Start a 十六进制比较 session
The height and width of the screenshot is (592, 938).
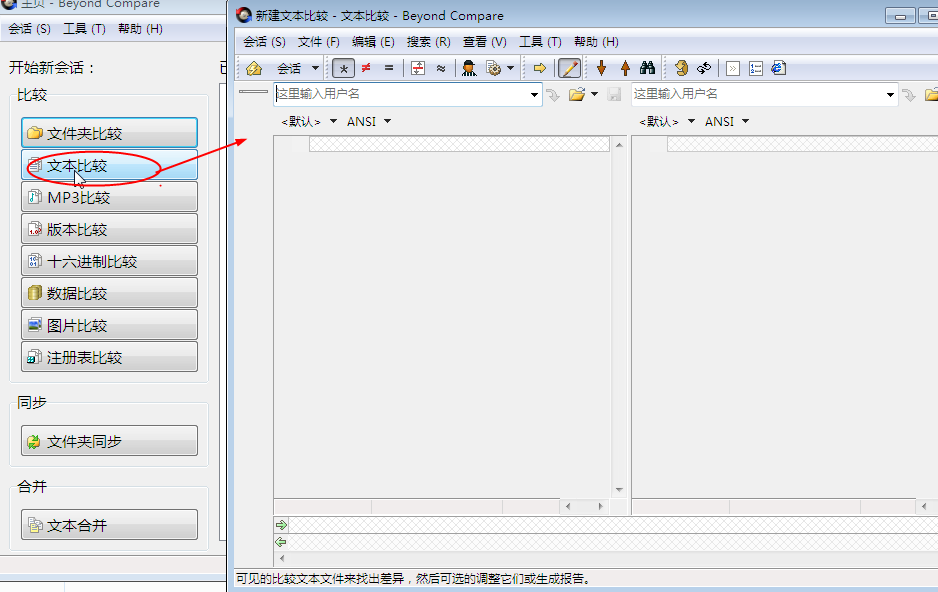point(109,261)
